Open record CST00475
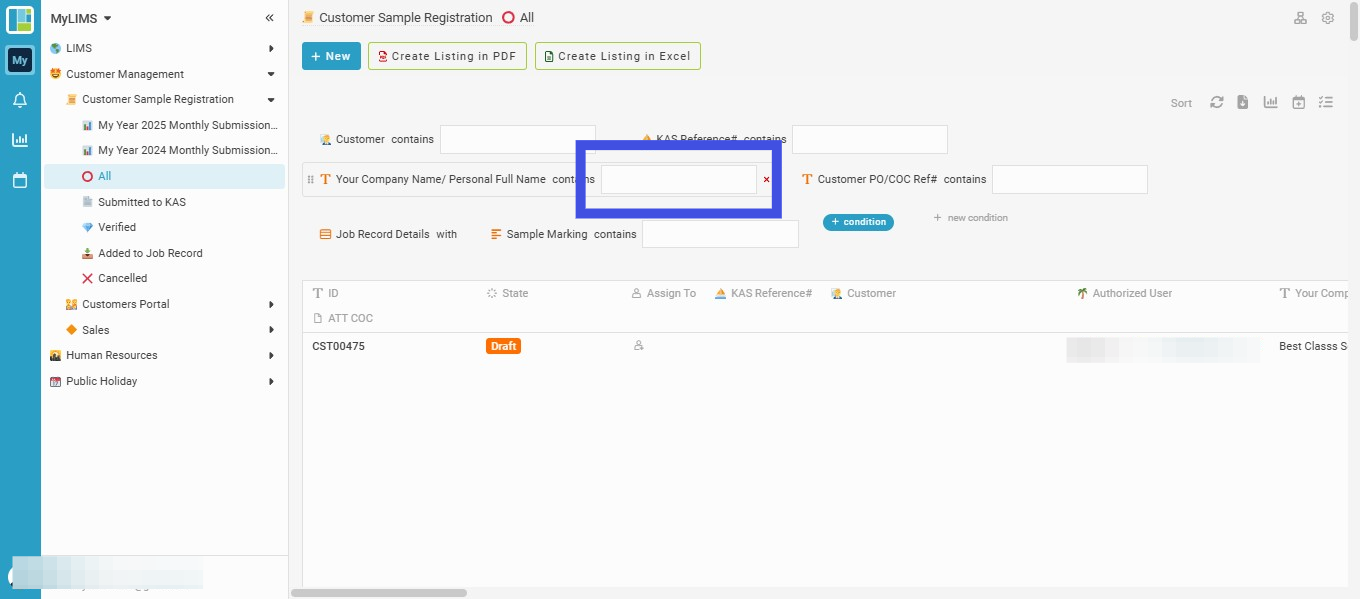The image size is (1360, 599). [338, 346]
